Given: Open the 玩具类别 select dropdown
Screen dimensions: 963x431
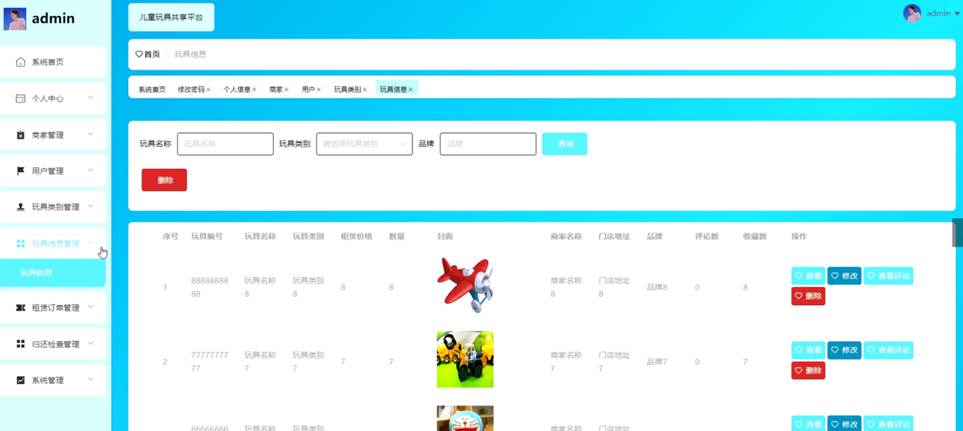Looking at the screenshot, I should 364,144.
